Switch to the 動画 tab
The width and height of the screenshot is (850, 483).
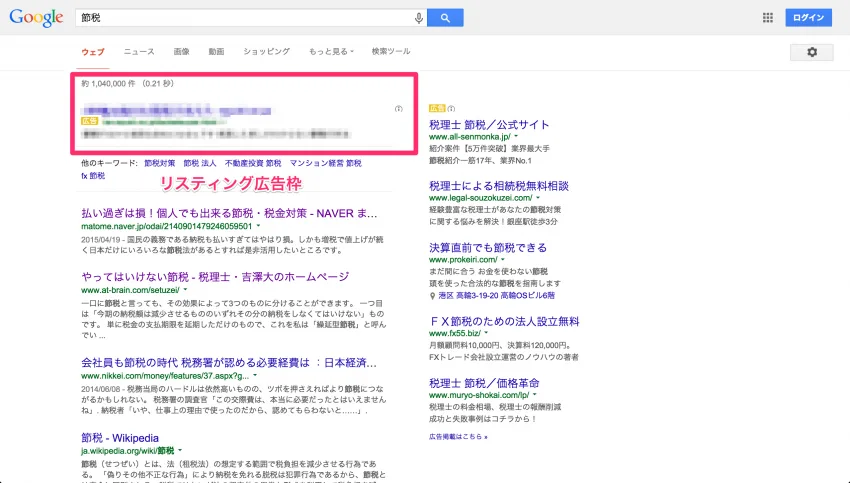216,51
